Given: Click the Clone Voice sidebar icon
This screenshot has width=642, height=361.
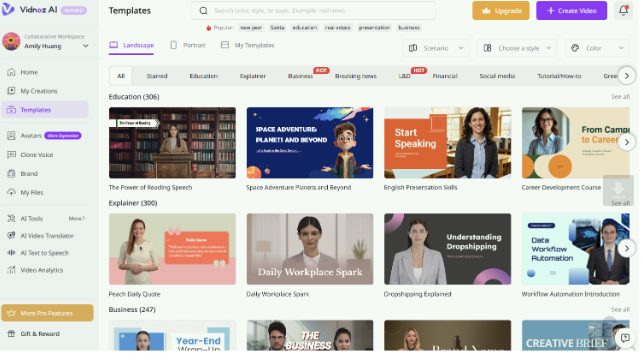Looking at the screenshot, I should click(11, 155).
